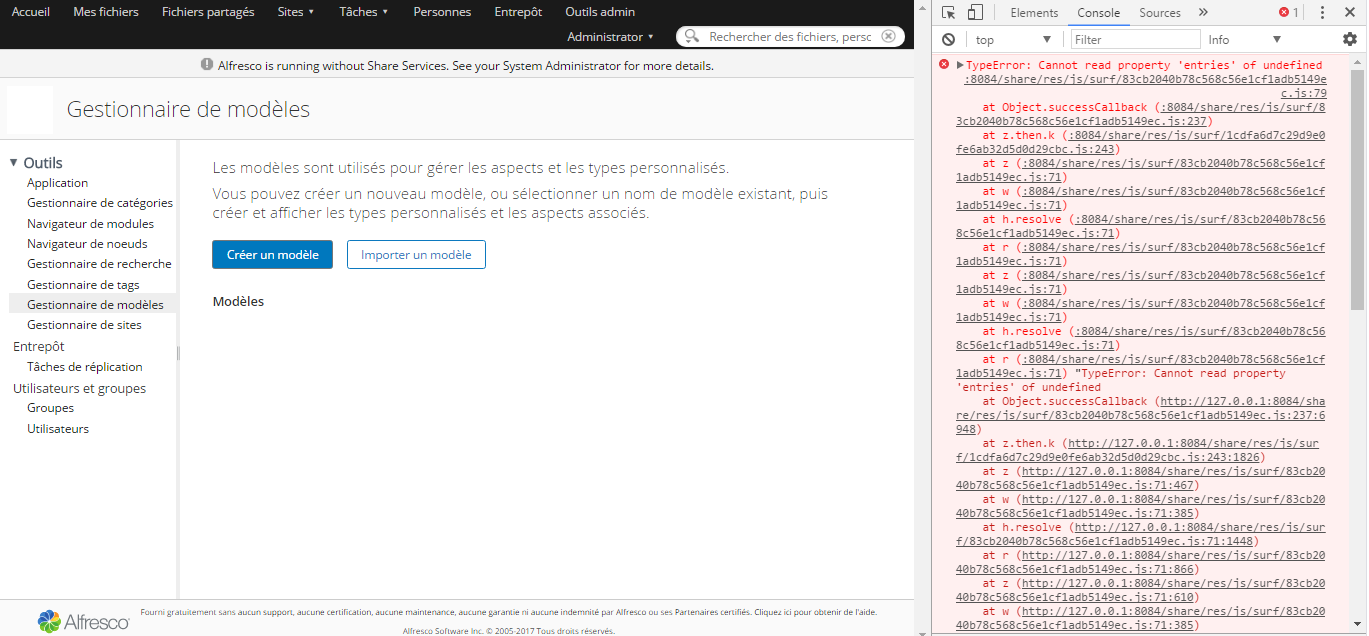Open Mes fichiers from the top menu
This screenshot has width=1369, height=636.
106,12
